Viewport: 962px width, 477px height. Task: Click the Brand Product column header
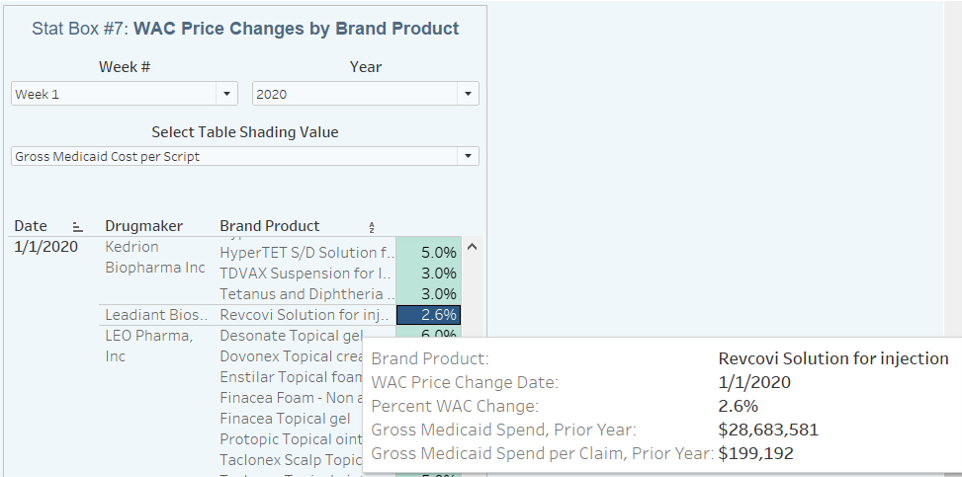coord(269,226)
